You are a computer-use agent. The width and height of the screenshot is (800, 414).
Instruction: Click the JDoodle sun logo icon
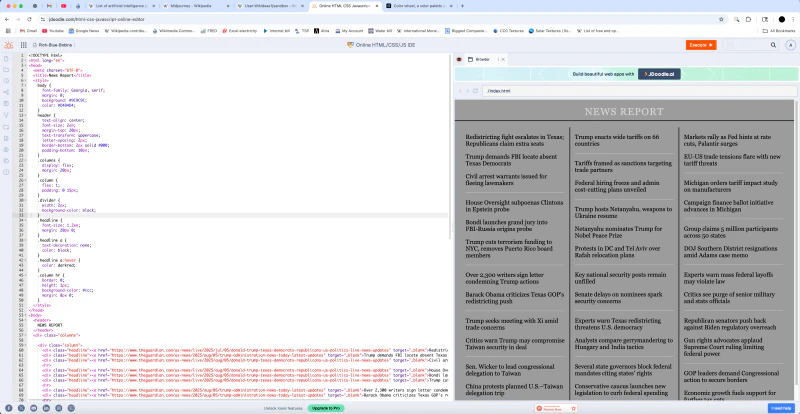[9, 45]
